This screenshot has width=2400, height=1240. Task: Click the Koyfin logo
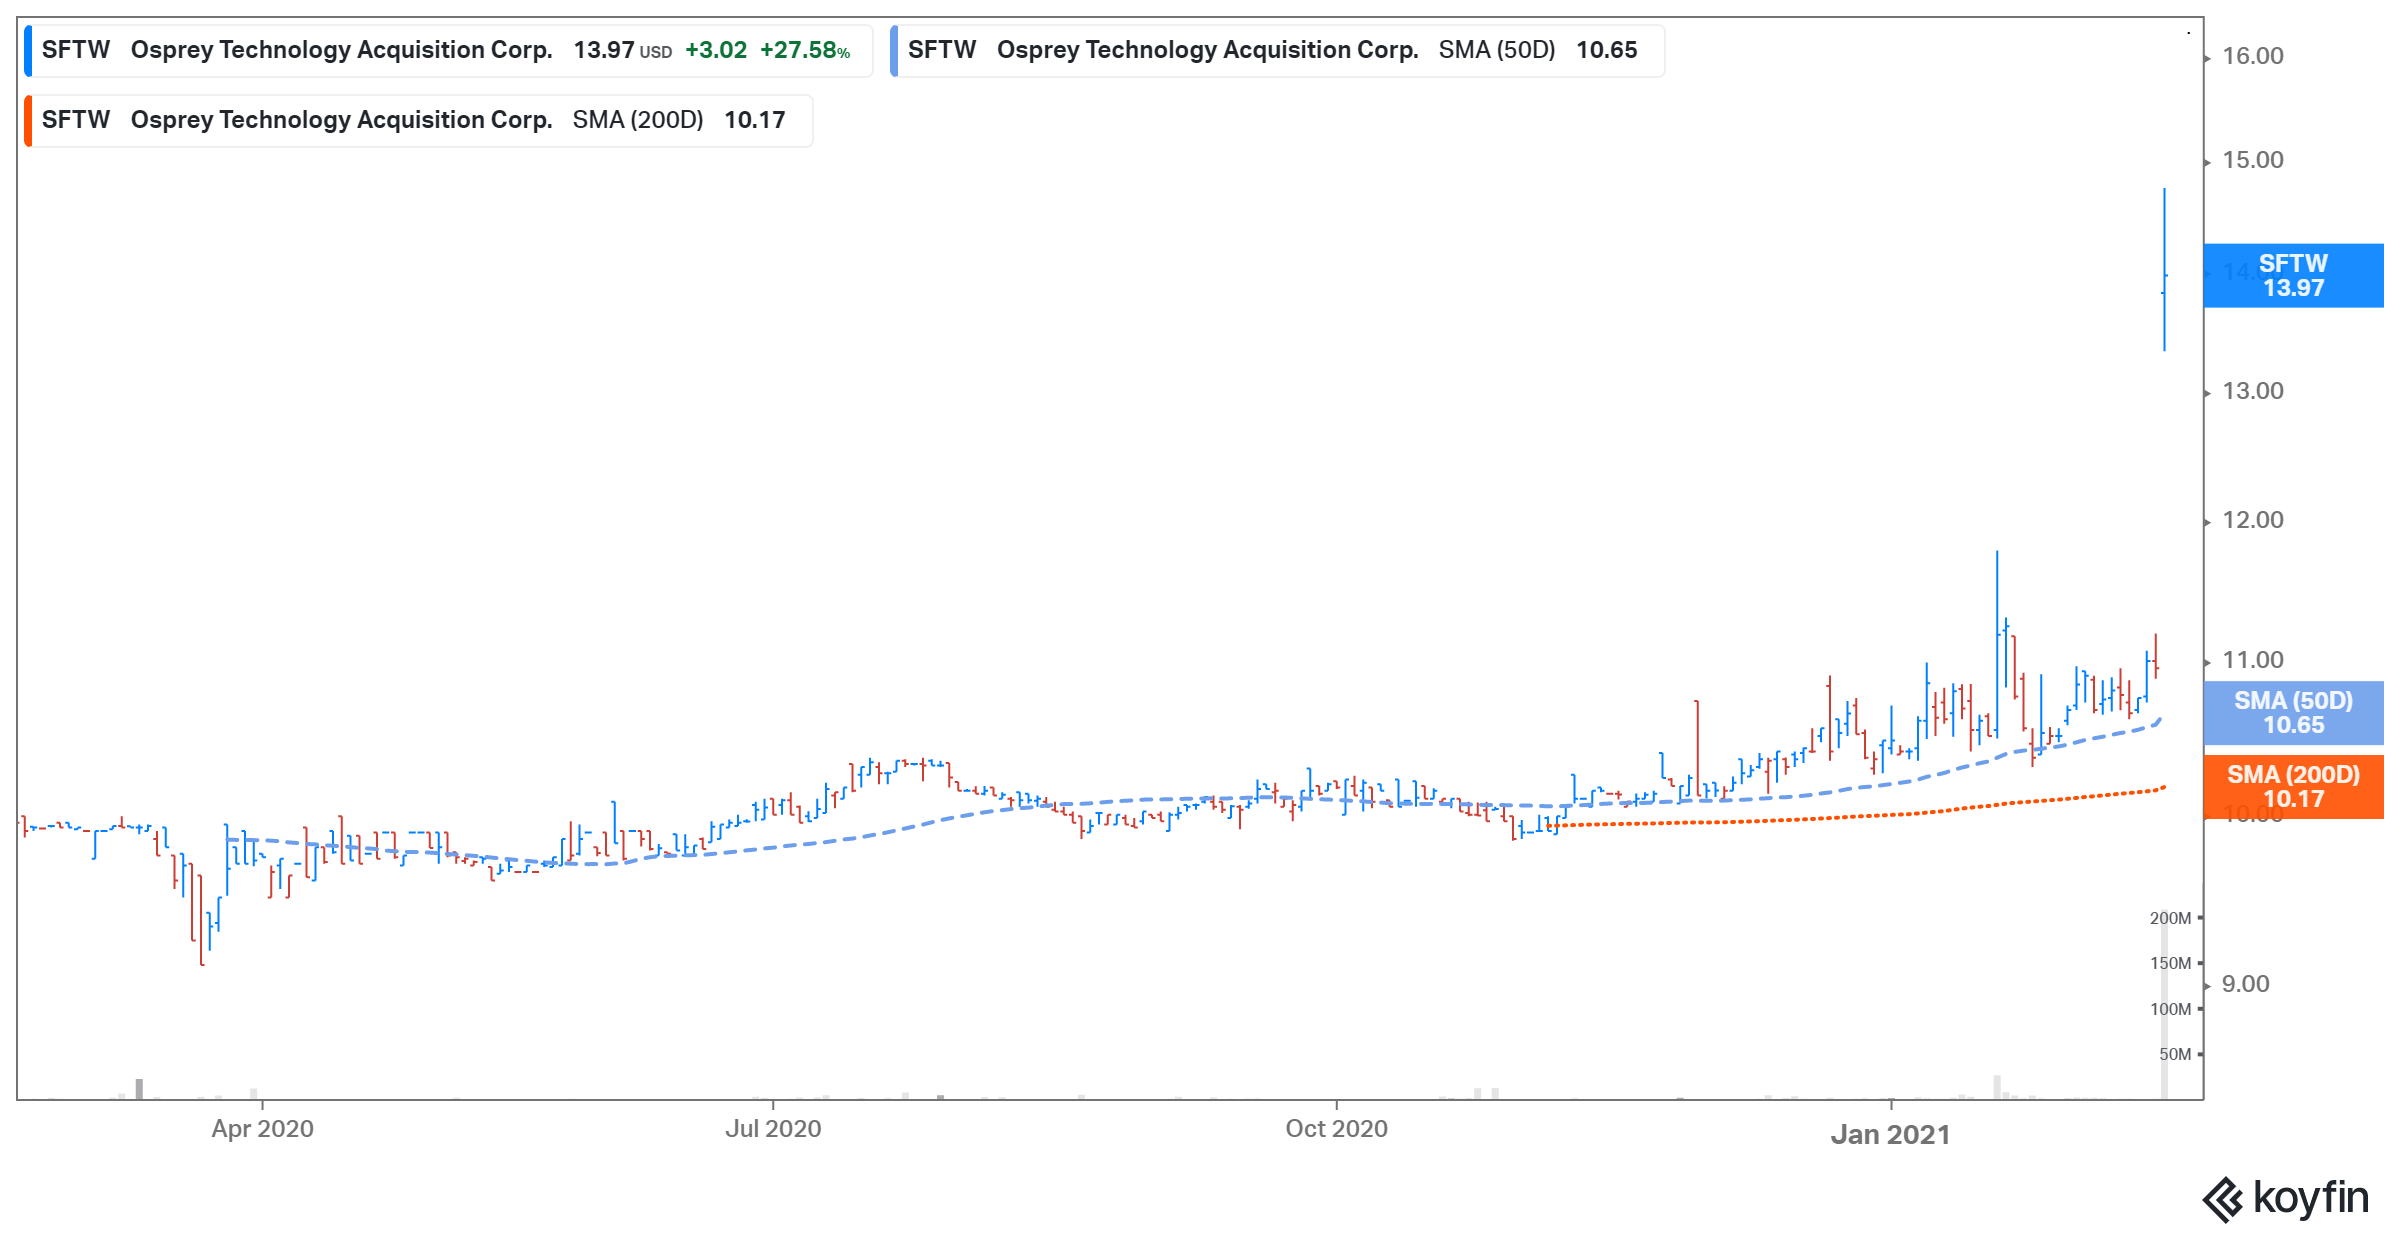pos(2285,1198)
